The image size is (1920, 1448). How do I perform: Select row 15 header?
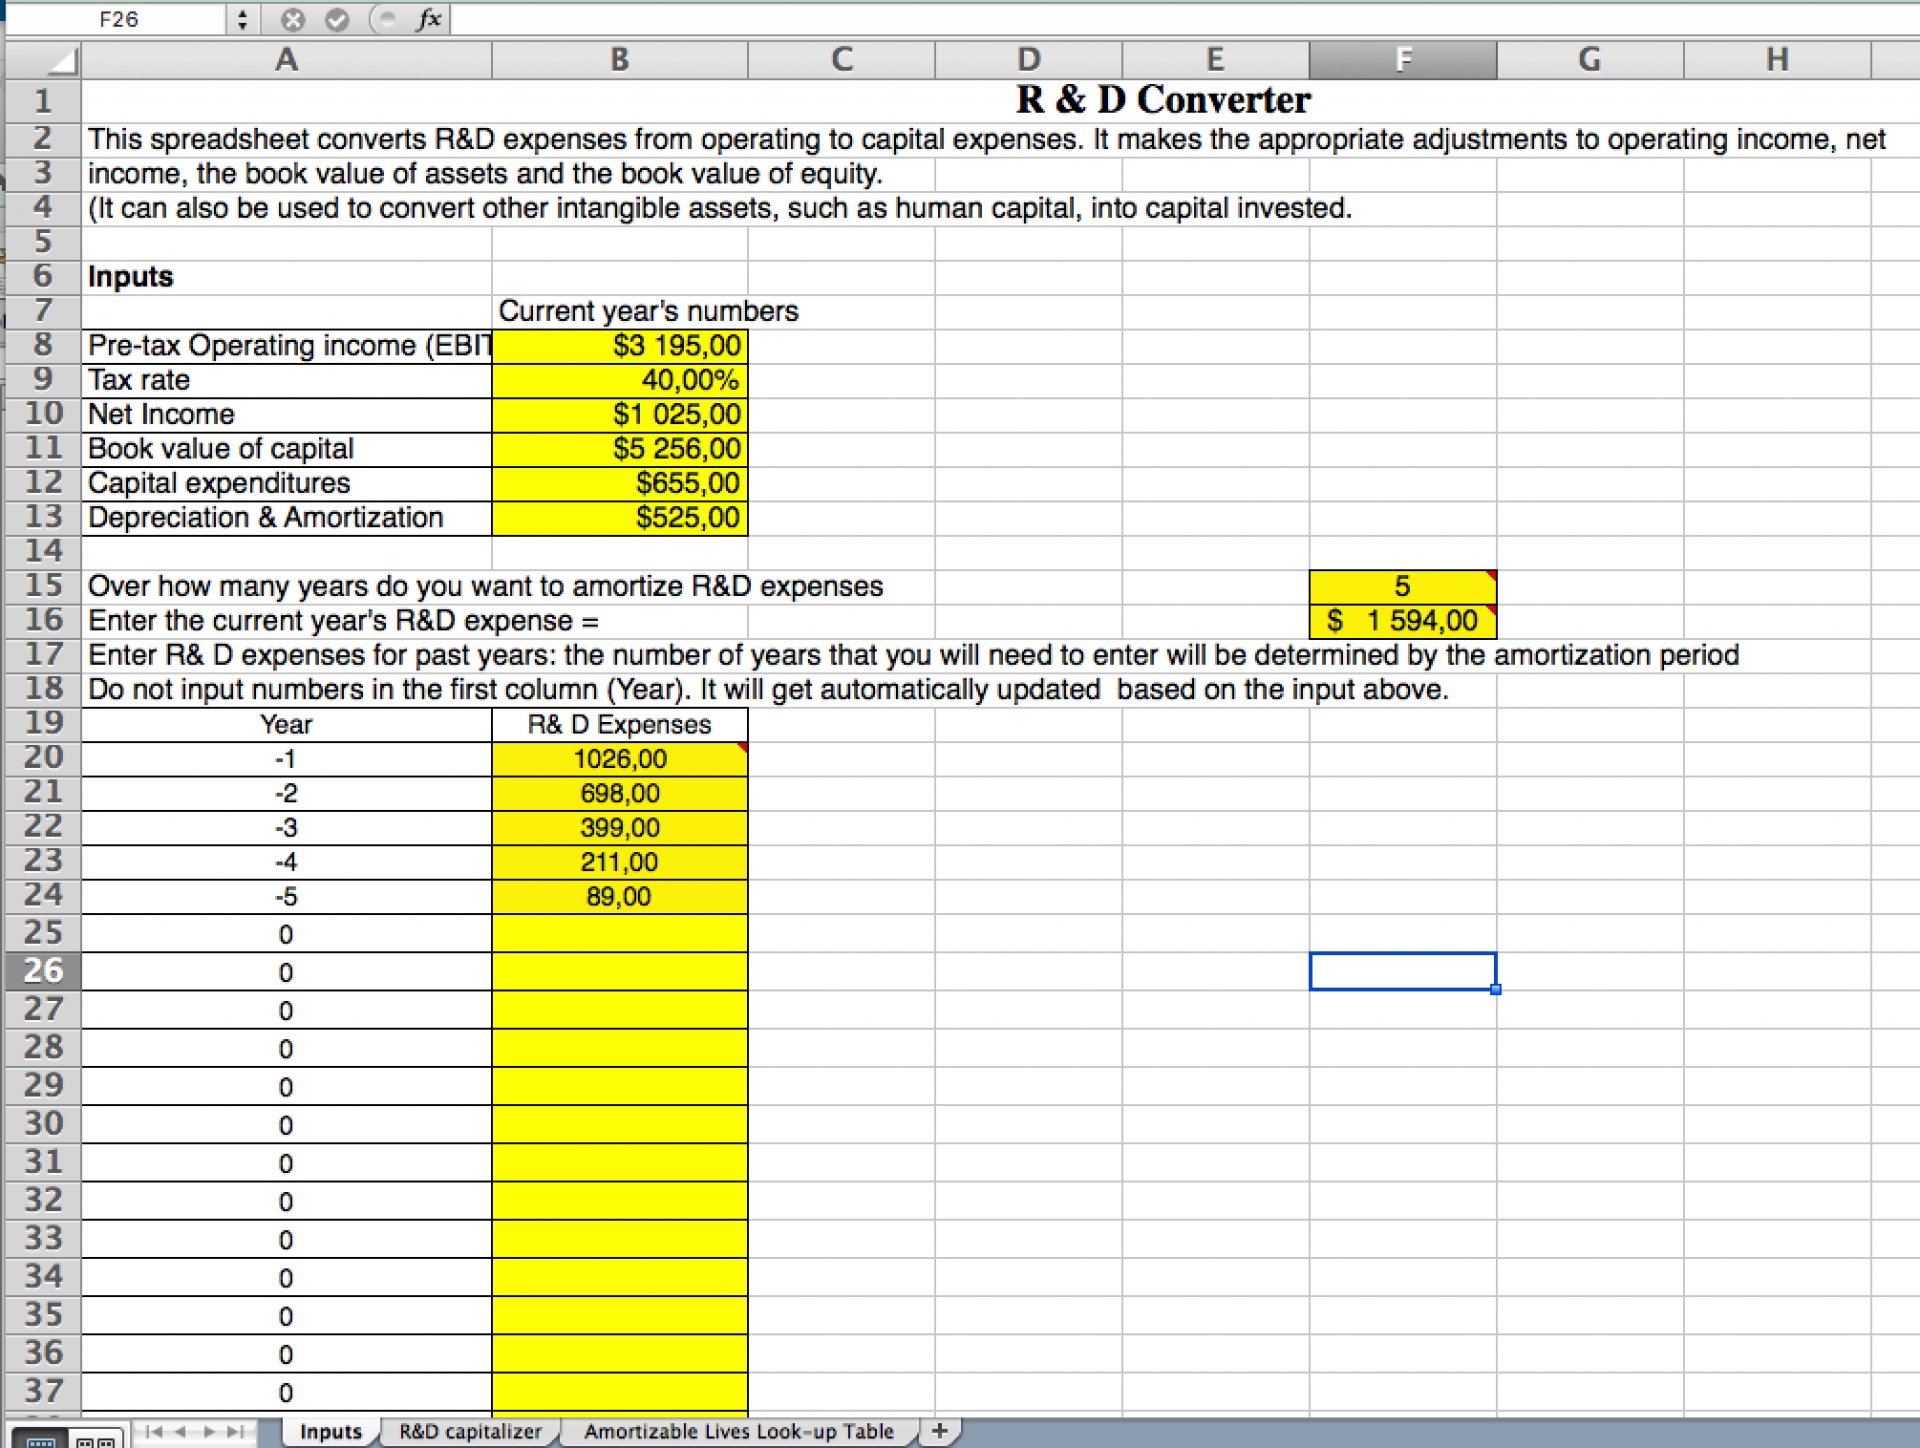tap(43, 586)
